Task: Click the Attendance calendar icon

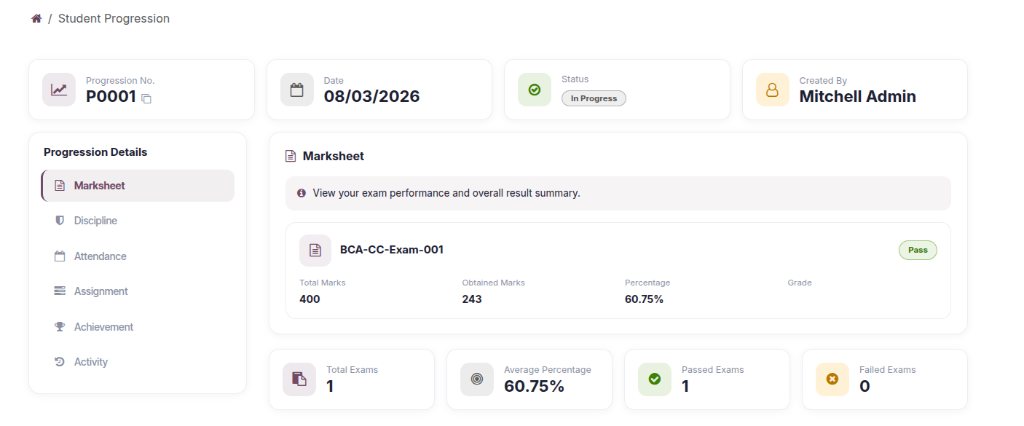Action: (x=59, y=256)
